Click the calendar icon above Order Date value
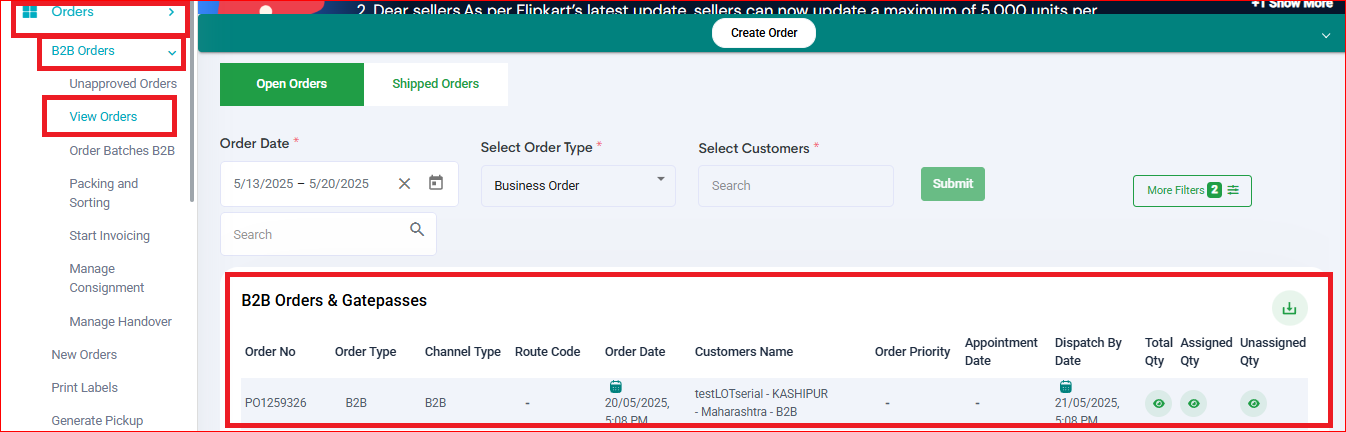The image size is (1346, 432). tap(615, 386)
